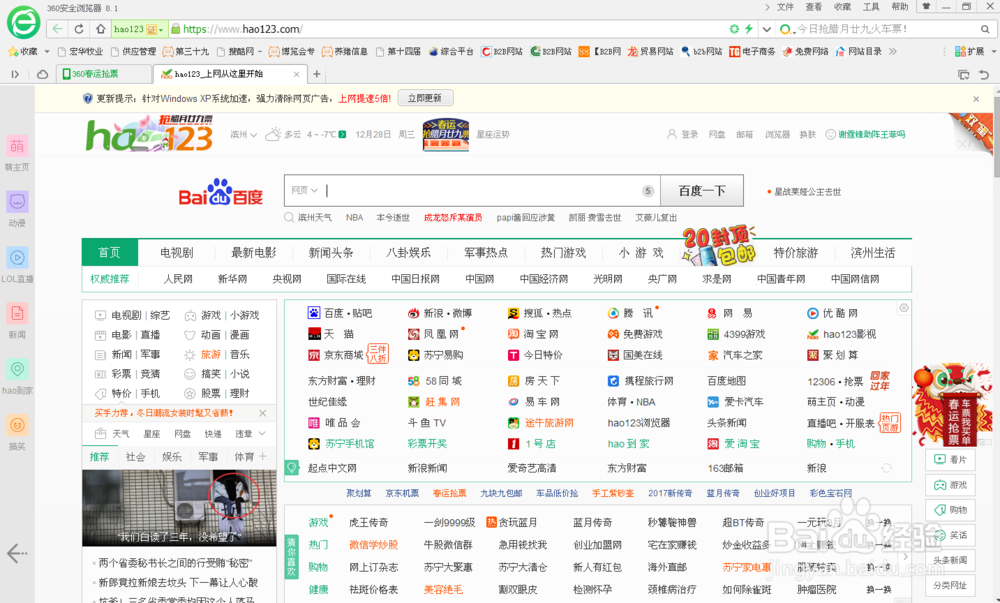This screenshot has width=1000, height=603.
Task: Click the lightning speed mode icon
Action: 749,29
